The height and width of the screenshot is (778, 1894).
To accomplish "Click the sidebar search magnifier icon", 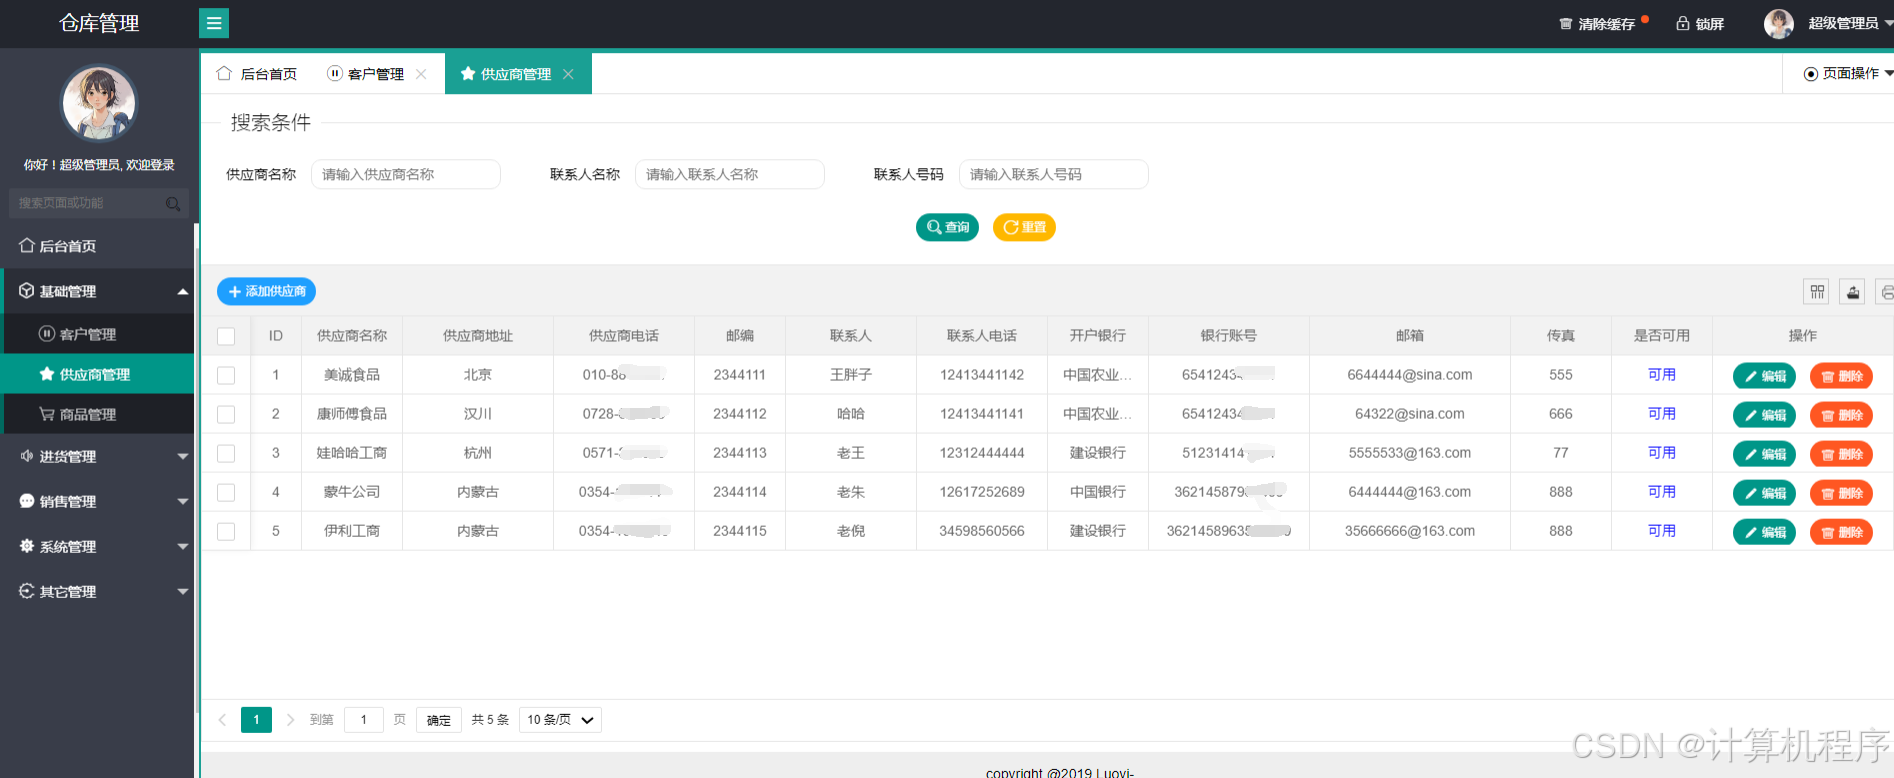I will (173, 203).
